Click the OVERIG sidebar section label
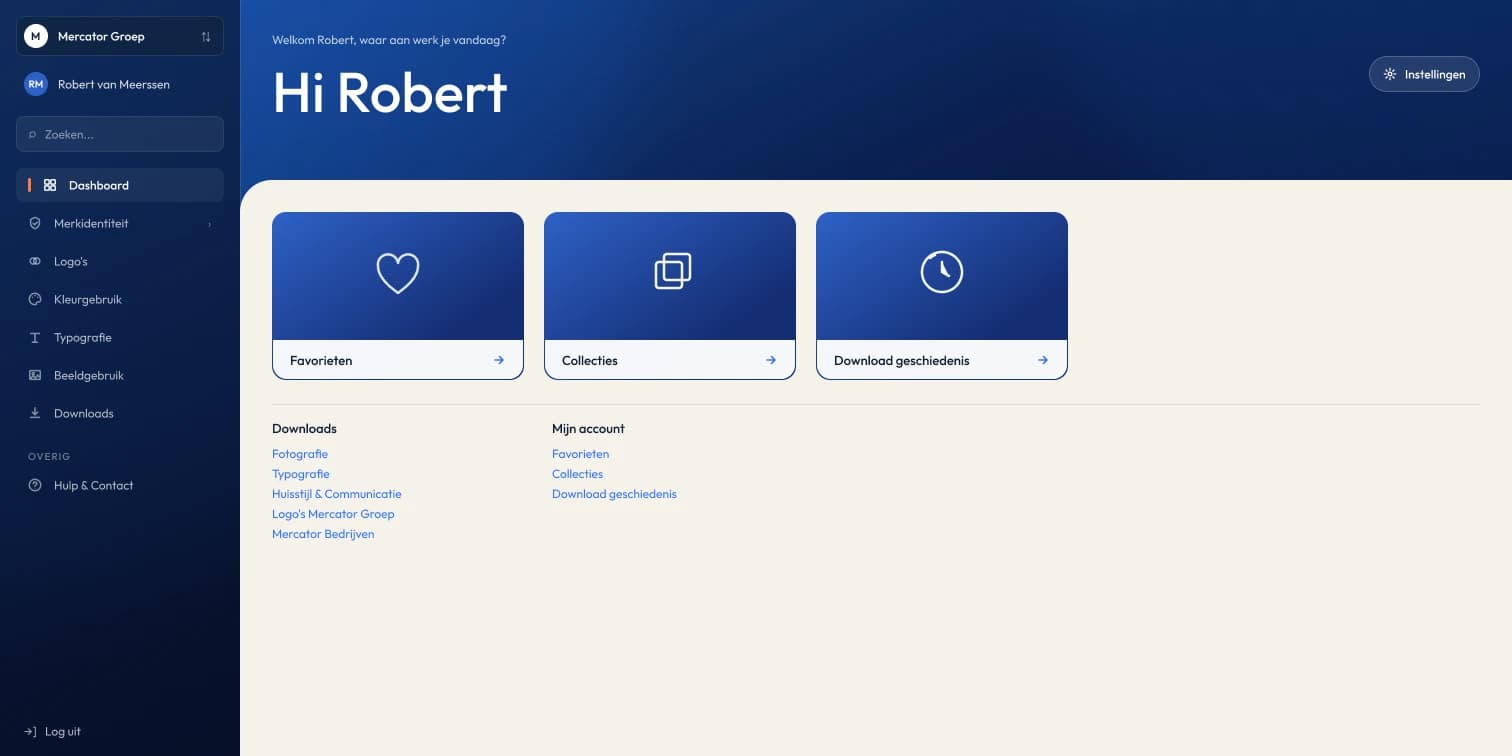The image size is (1512, 756). coord(49,456)
